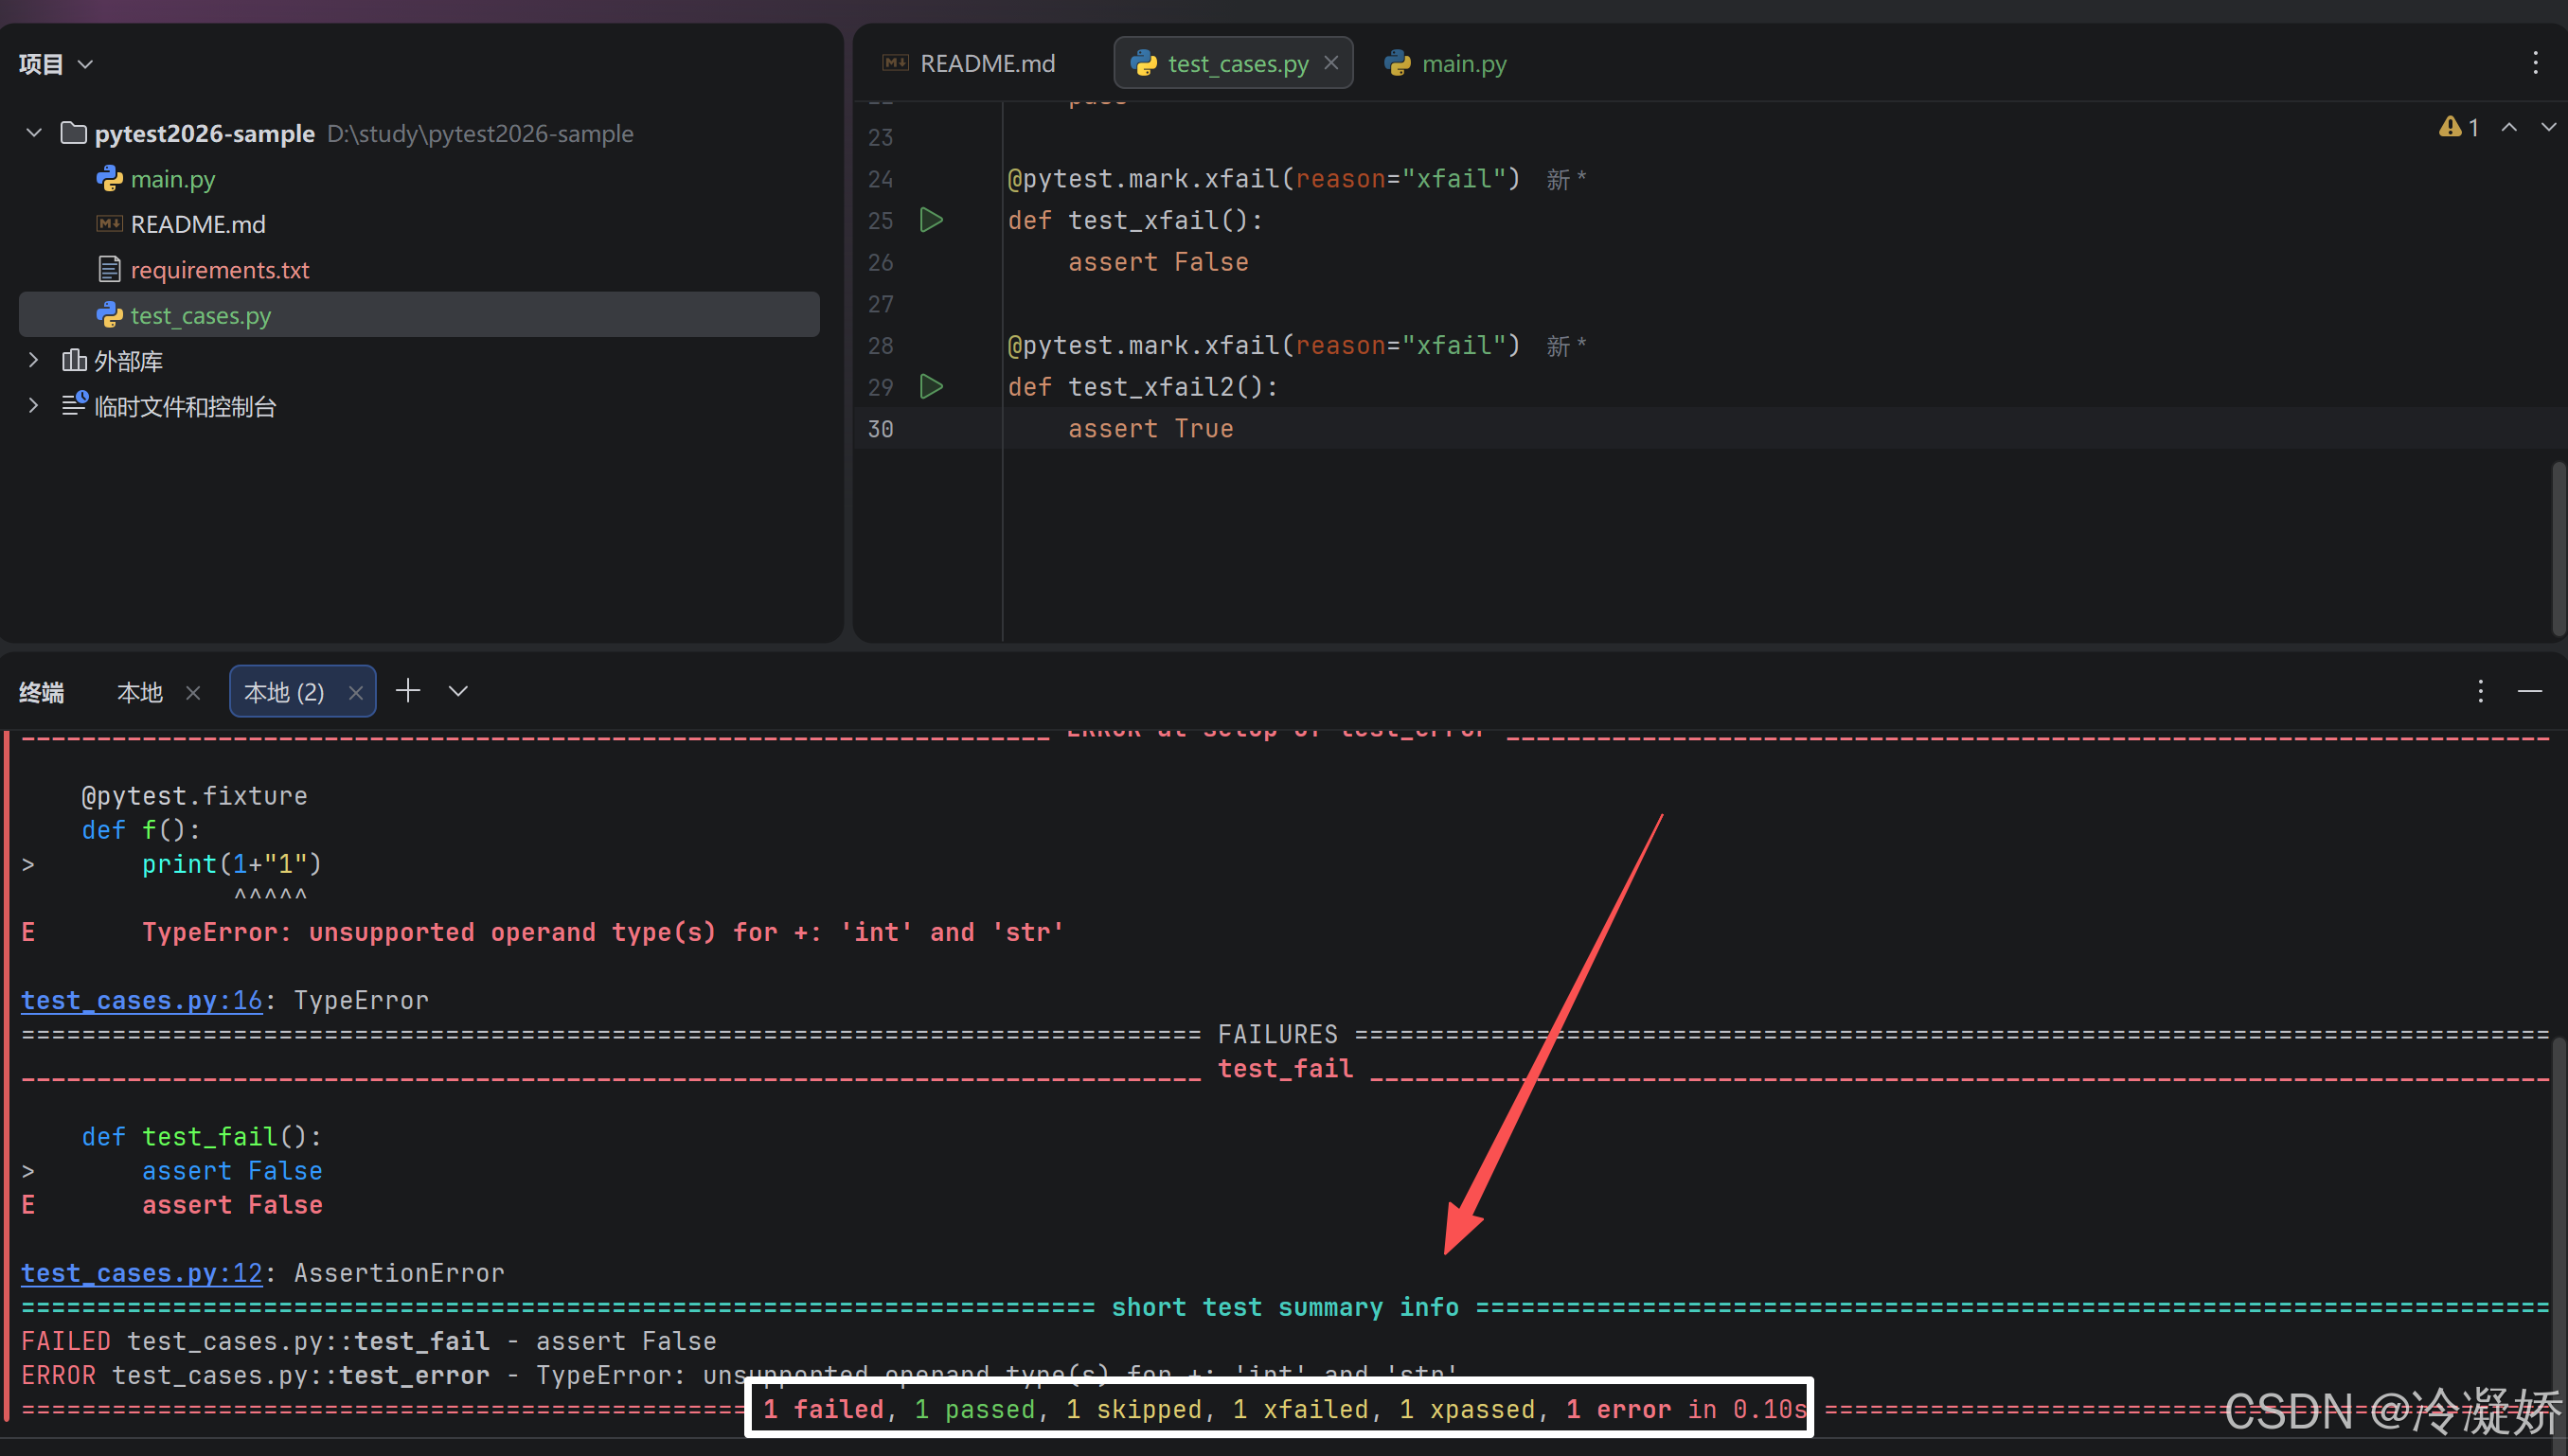Run test_xfail2 with the gutter play icon

tap(931, 387)
